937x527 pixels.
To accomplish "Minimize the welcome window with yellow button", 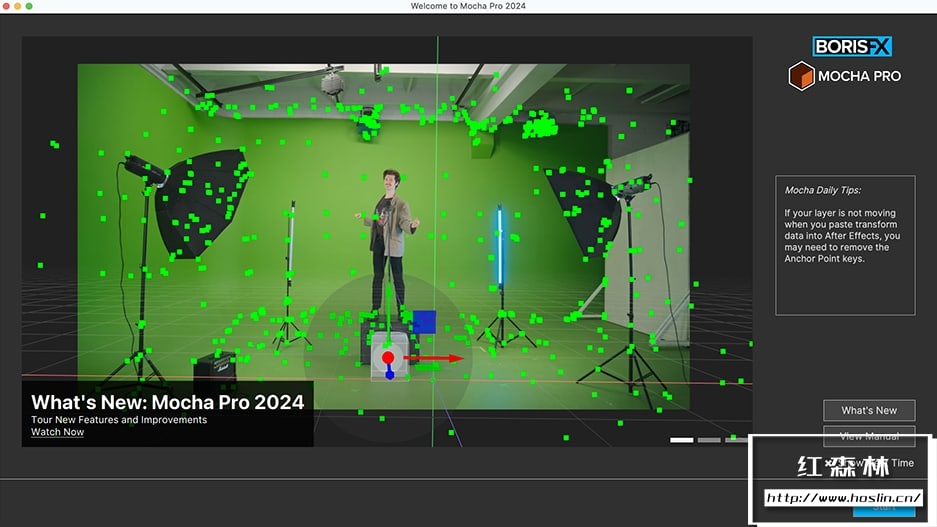I will tap(18, 6).
